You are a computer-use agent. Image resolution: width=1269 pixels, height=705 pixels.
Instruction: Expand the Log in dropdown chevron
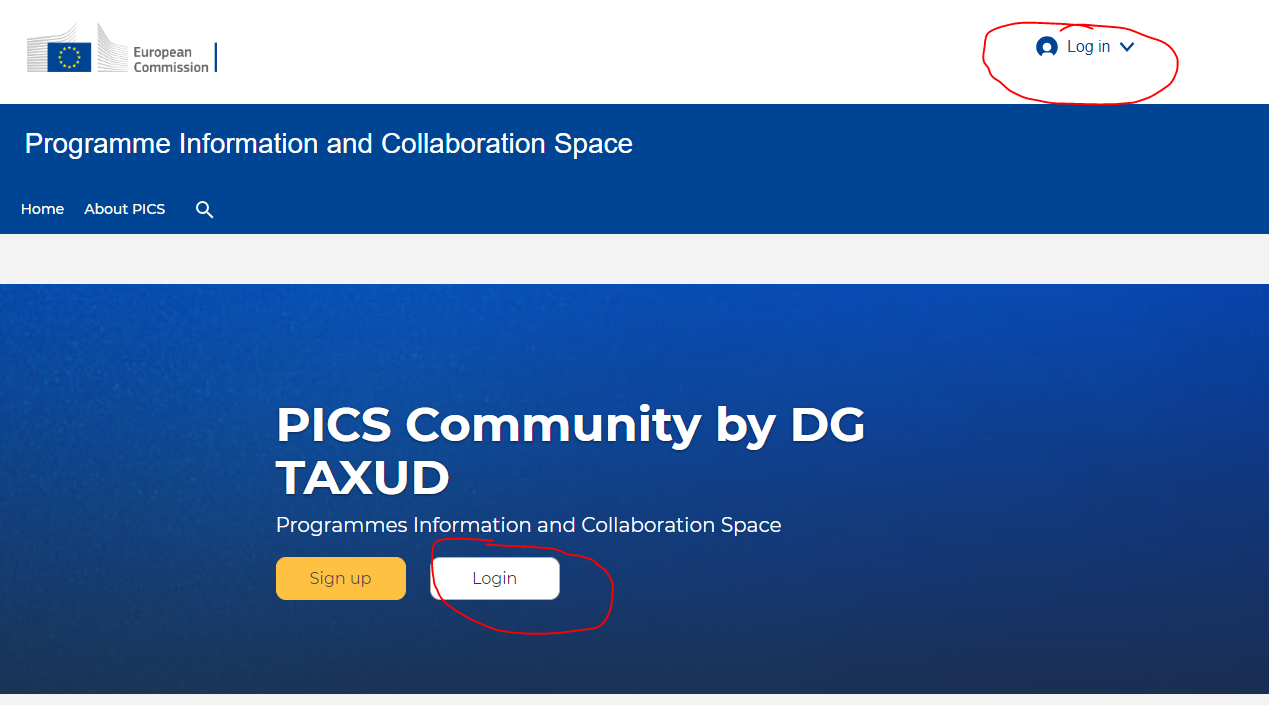(x=1127, y=47)
